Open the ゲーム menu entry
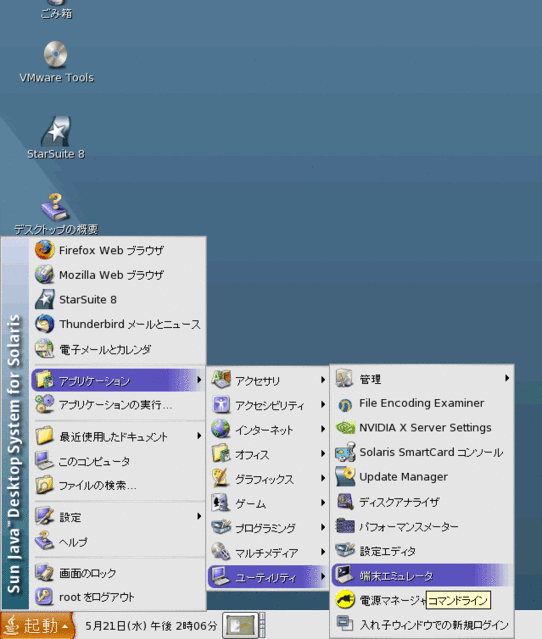Image resolution: width=542 pixels, height=639 pixels. coord(269,503)
